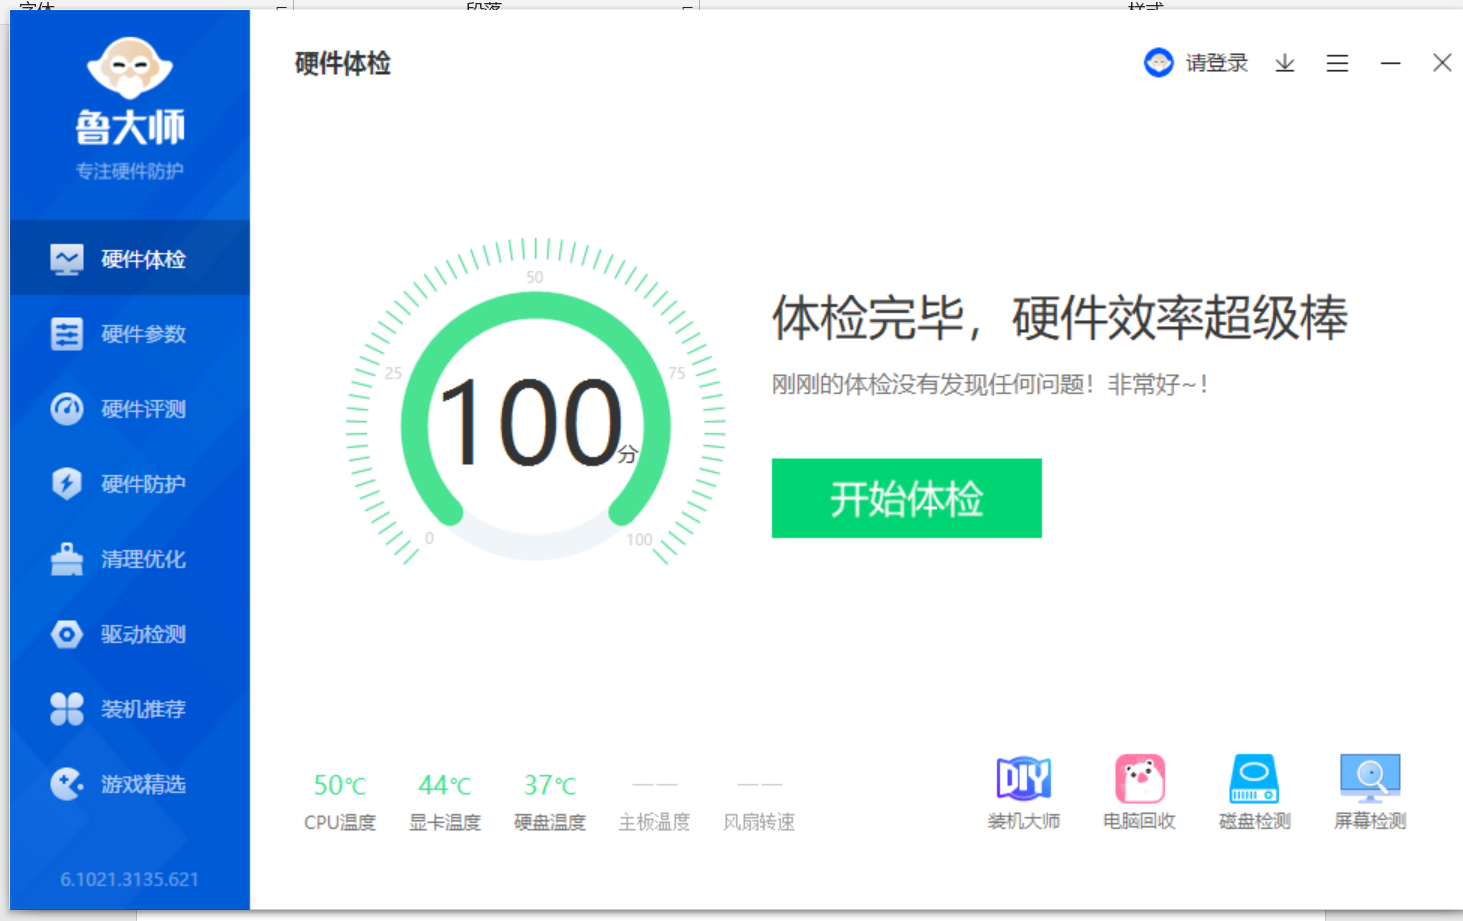Click the 硬盘温度 37℃ reading
The width and height of the screenshot is (1463, 921).
tap(550, 802)
